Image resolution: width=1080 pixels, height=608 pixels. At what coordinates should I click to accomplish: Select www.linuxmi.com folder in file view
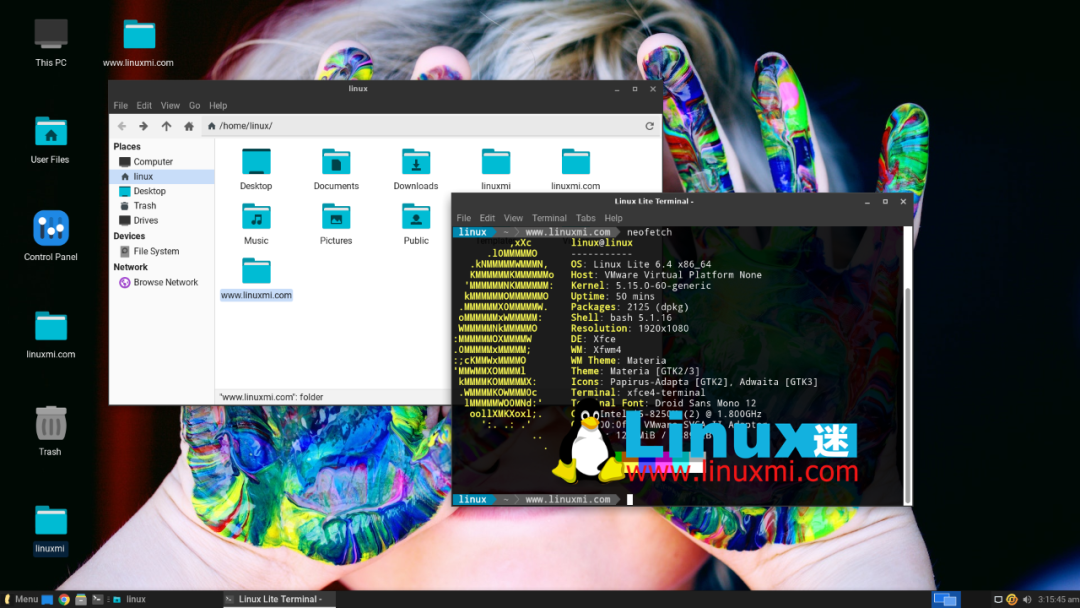tap(256, 279)
